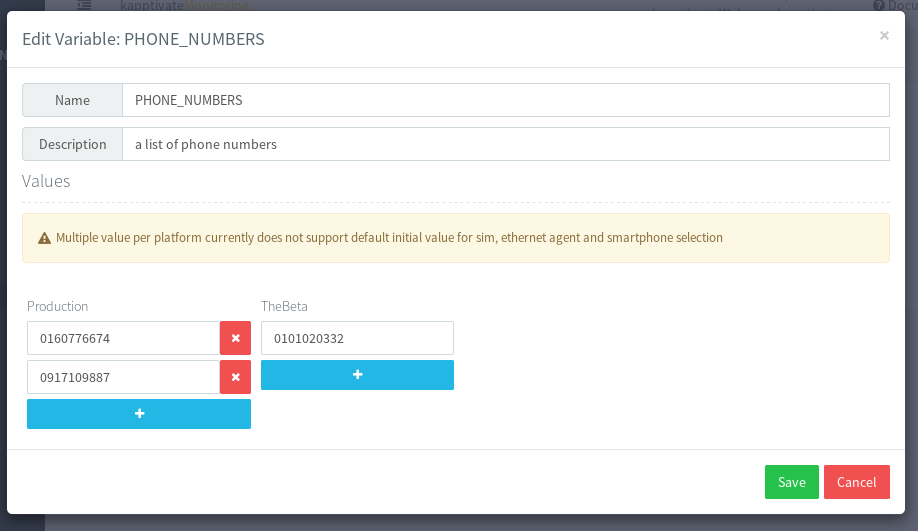
Task: Close the Edit Variable dialog
Action: tap(884, 36)
